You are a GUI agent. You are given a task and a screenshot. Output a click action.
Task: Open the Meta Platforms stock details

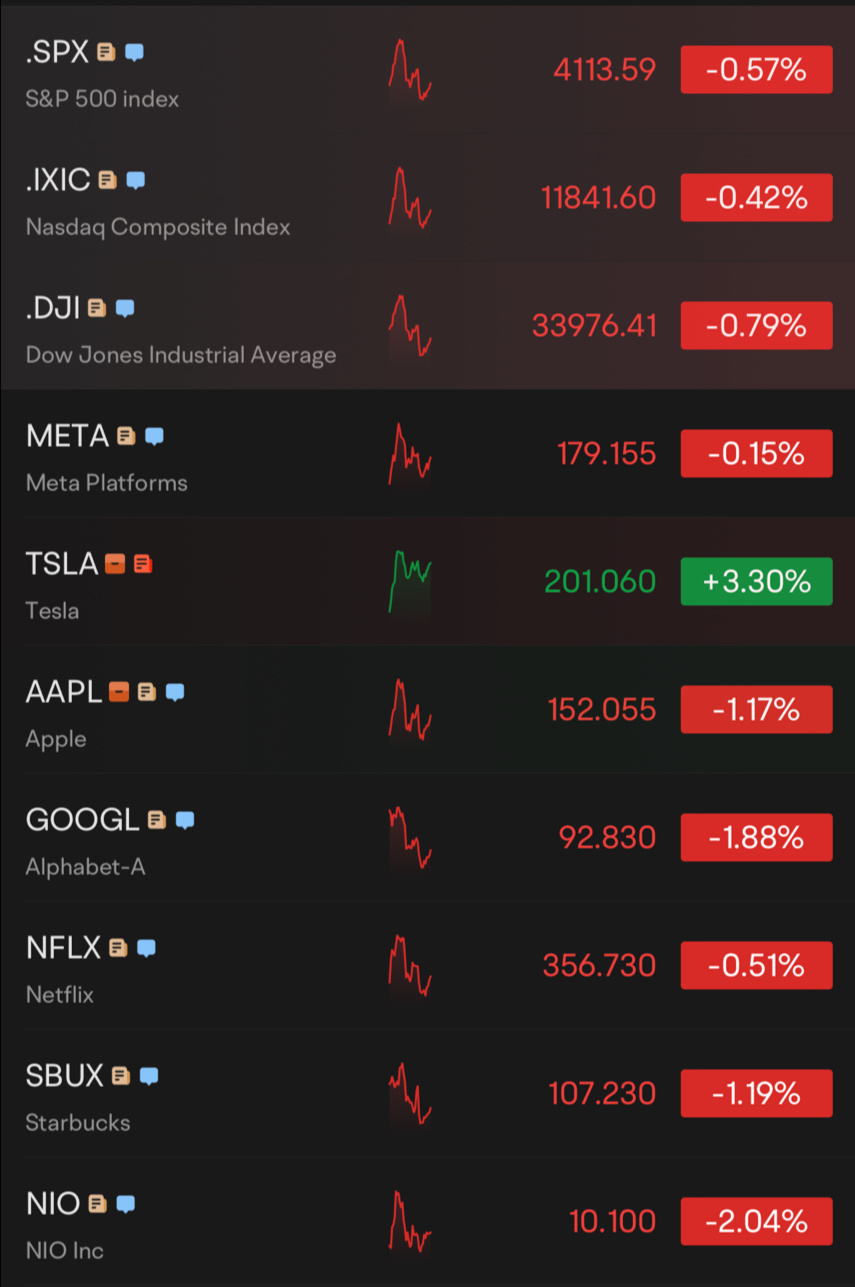pyautogui.click(x=427, y=454)
